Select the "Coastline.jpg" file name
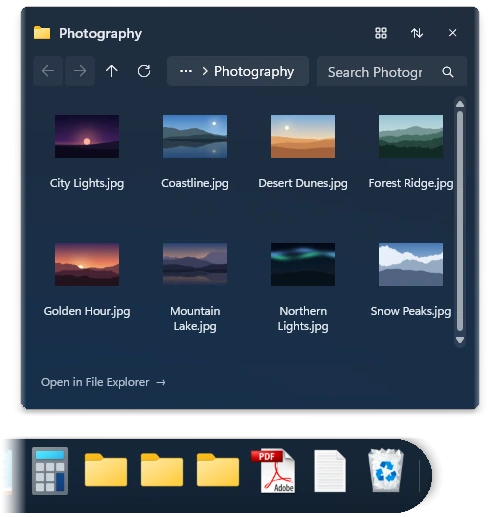 click(195, 183)
